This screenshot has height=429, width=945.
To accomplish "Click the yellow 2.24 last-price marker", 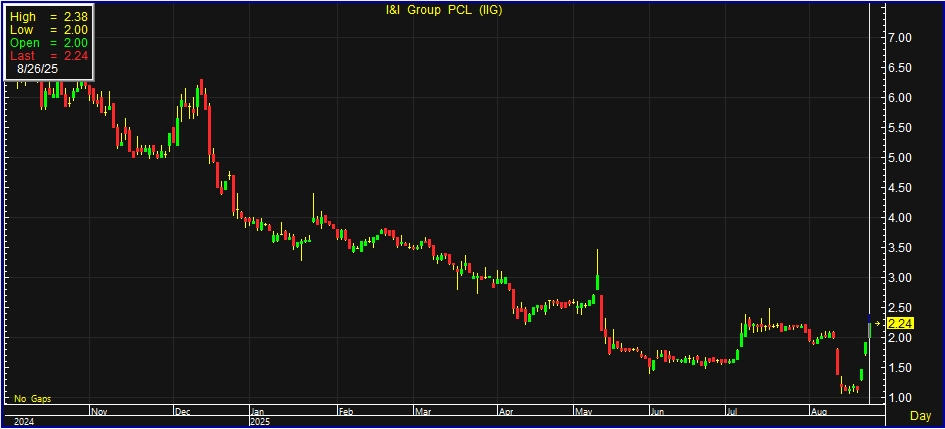I will click(x=900, y=324).
